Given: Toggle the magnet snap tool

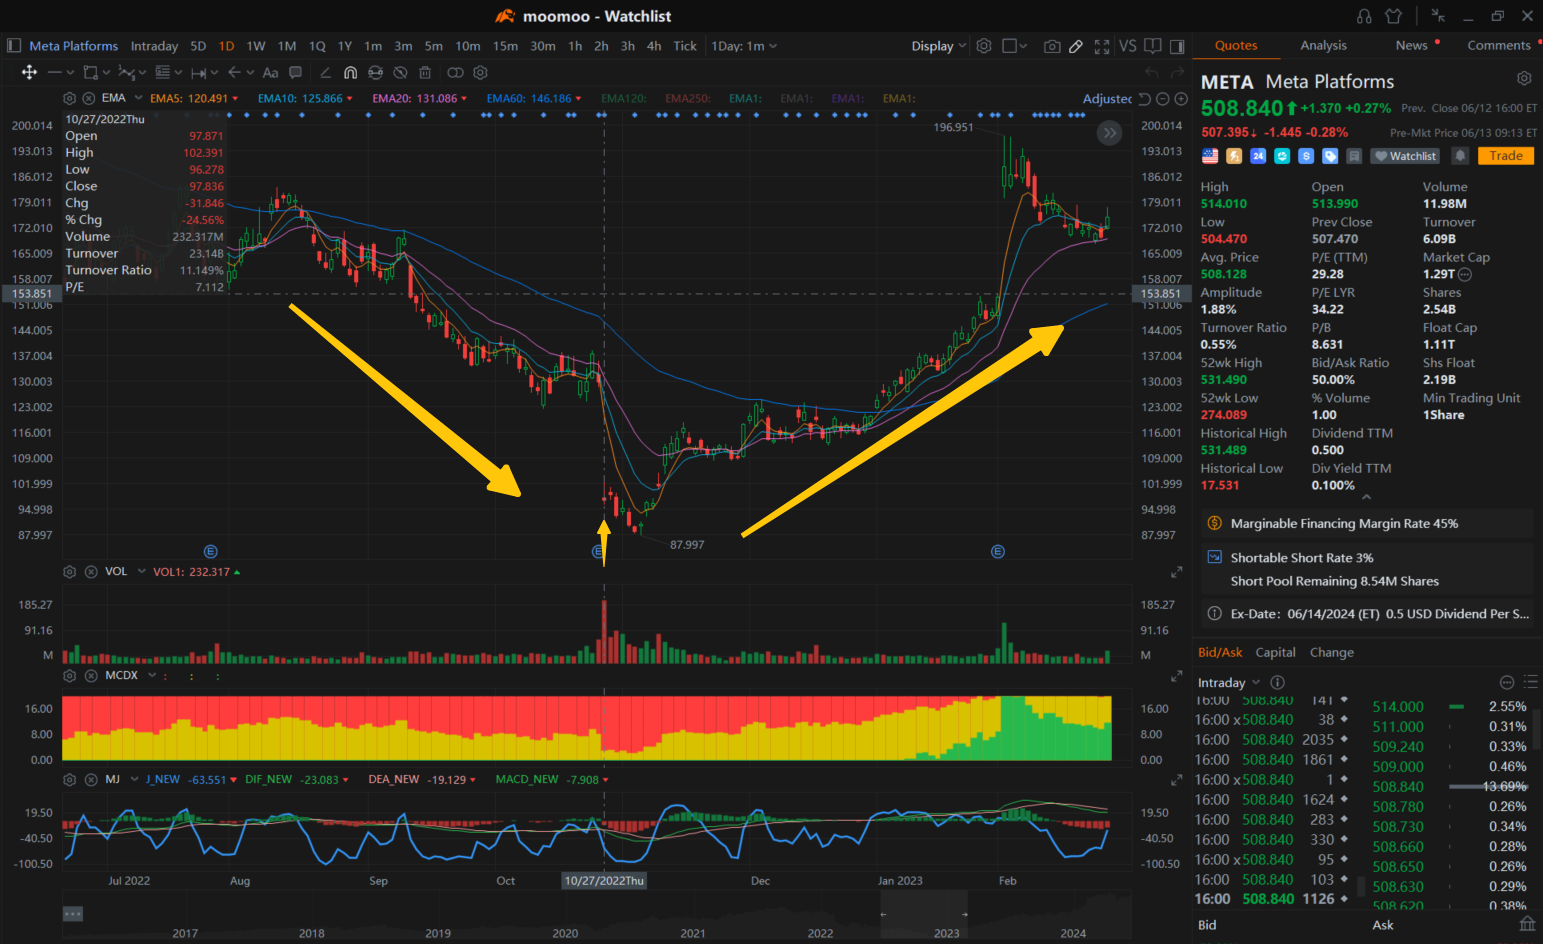Looking at the screenshot, I should (350, 72).
